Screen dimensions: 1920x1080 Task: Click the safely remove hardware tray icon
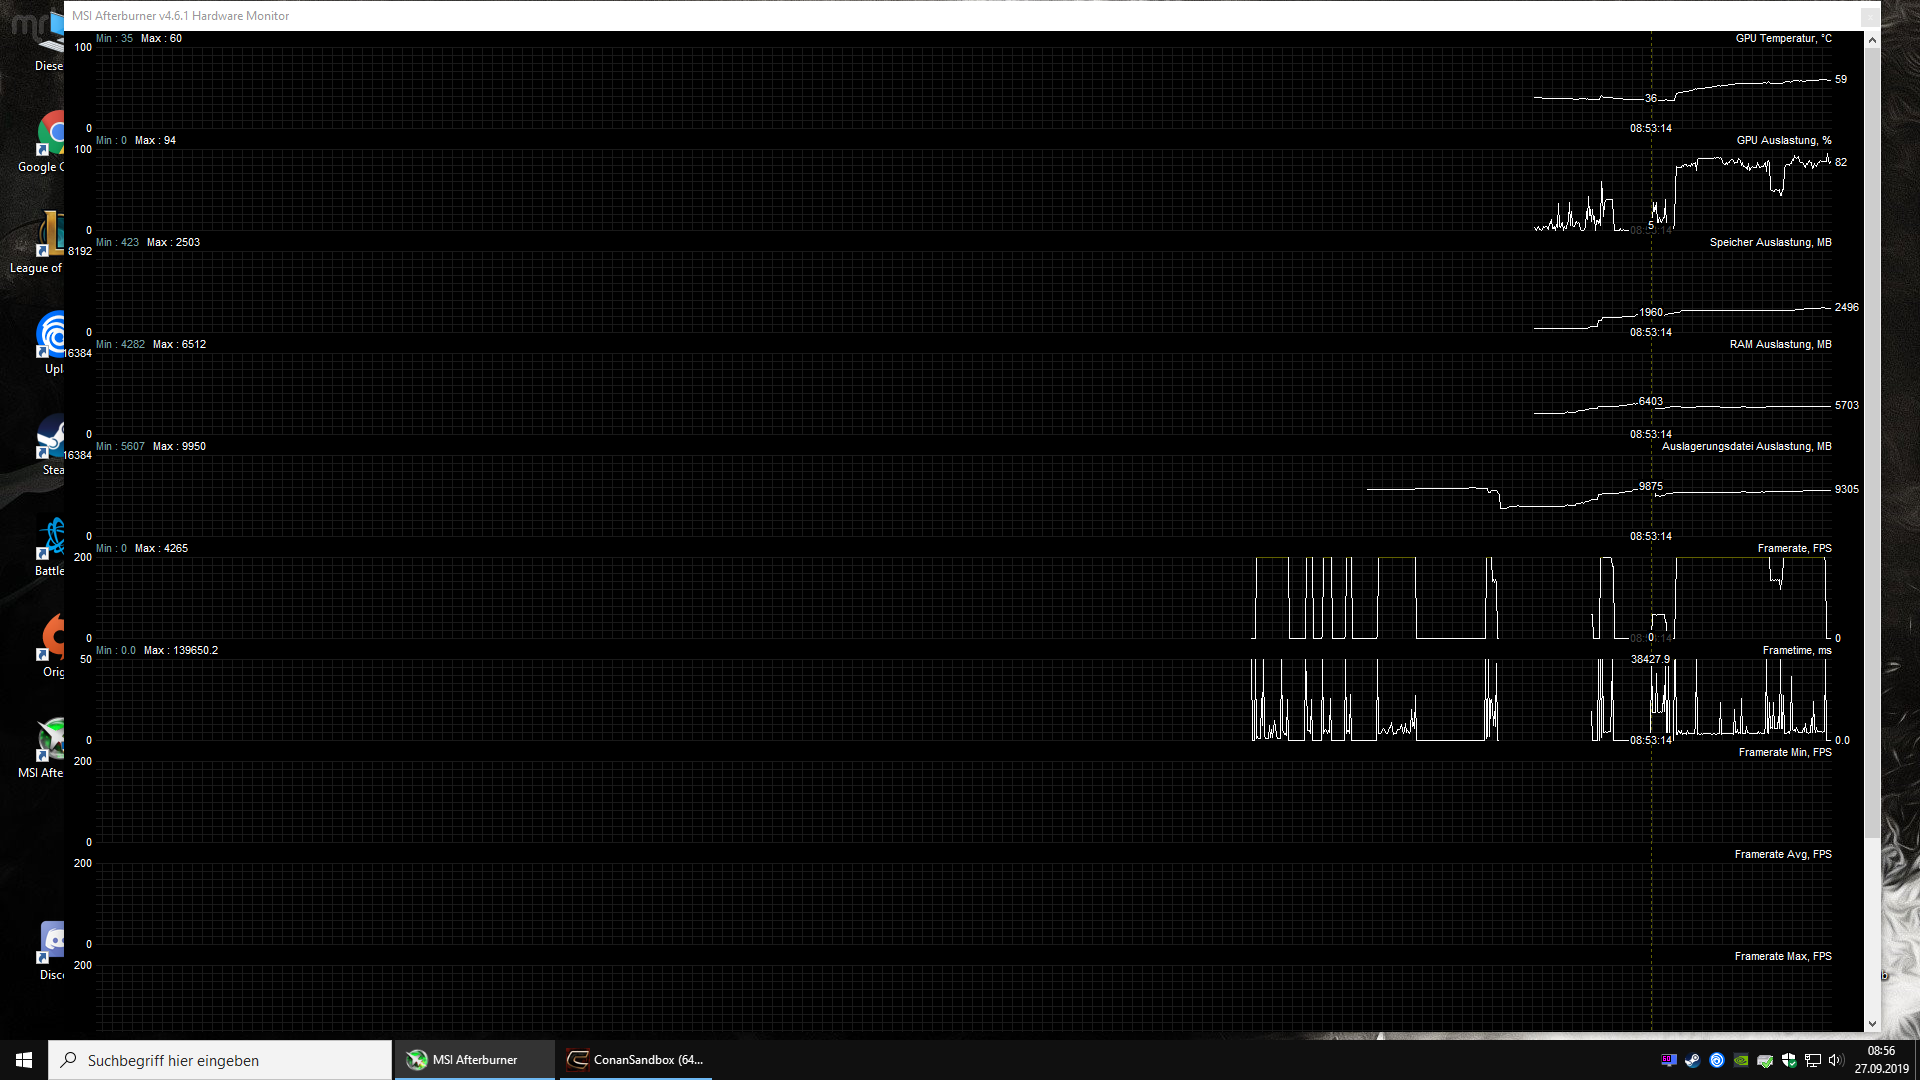pos(1765,1060)
